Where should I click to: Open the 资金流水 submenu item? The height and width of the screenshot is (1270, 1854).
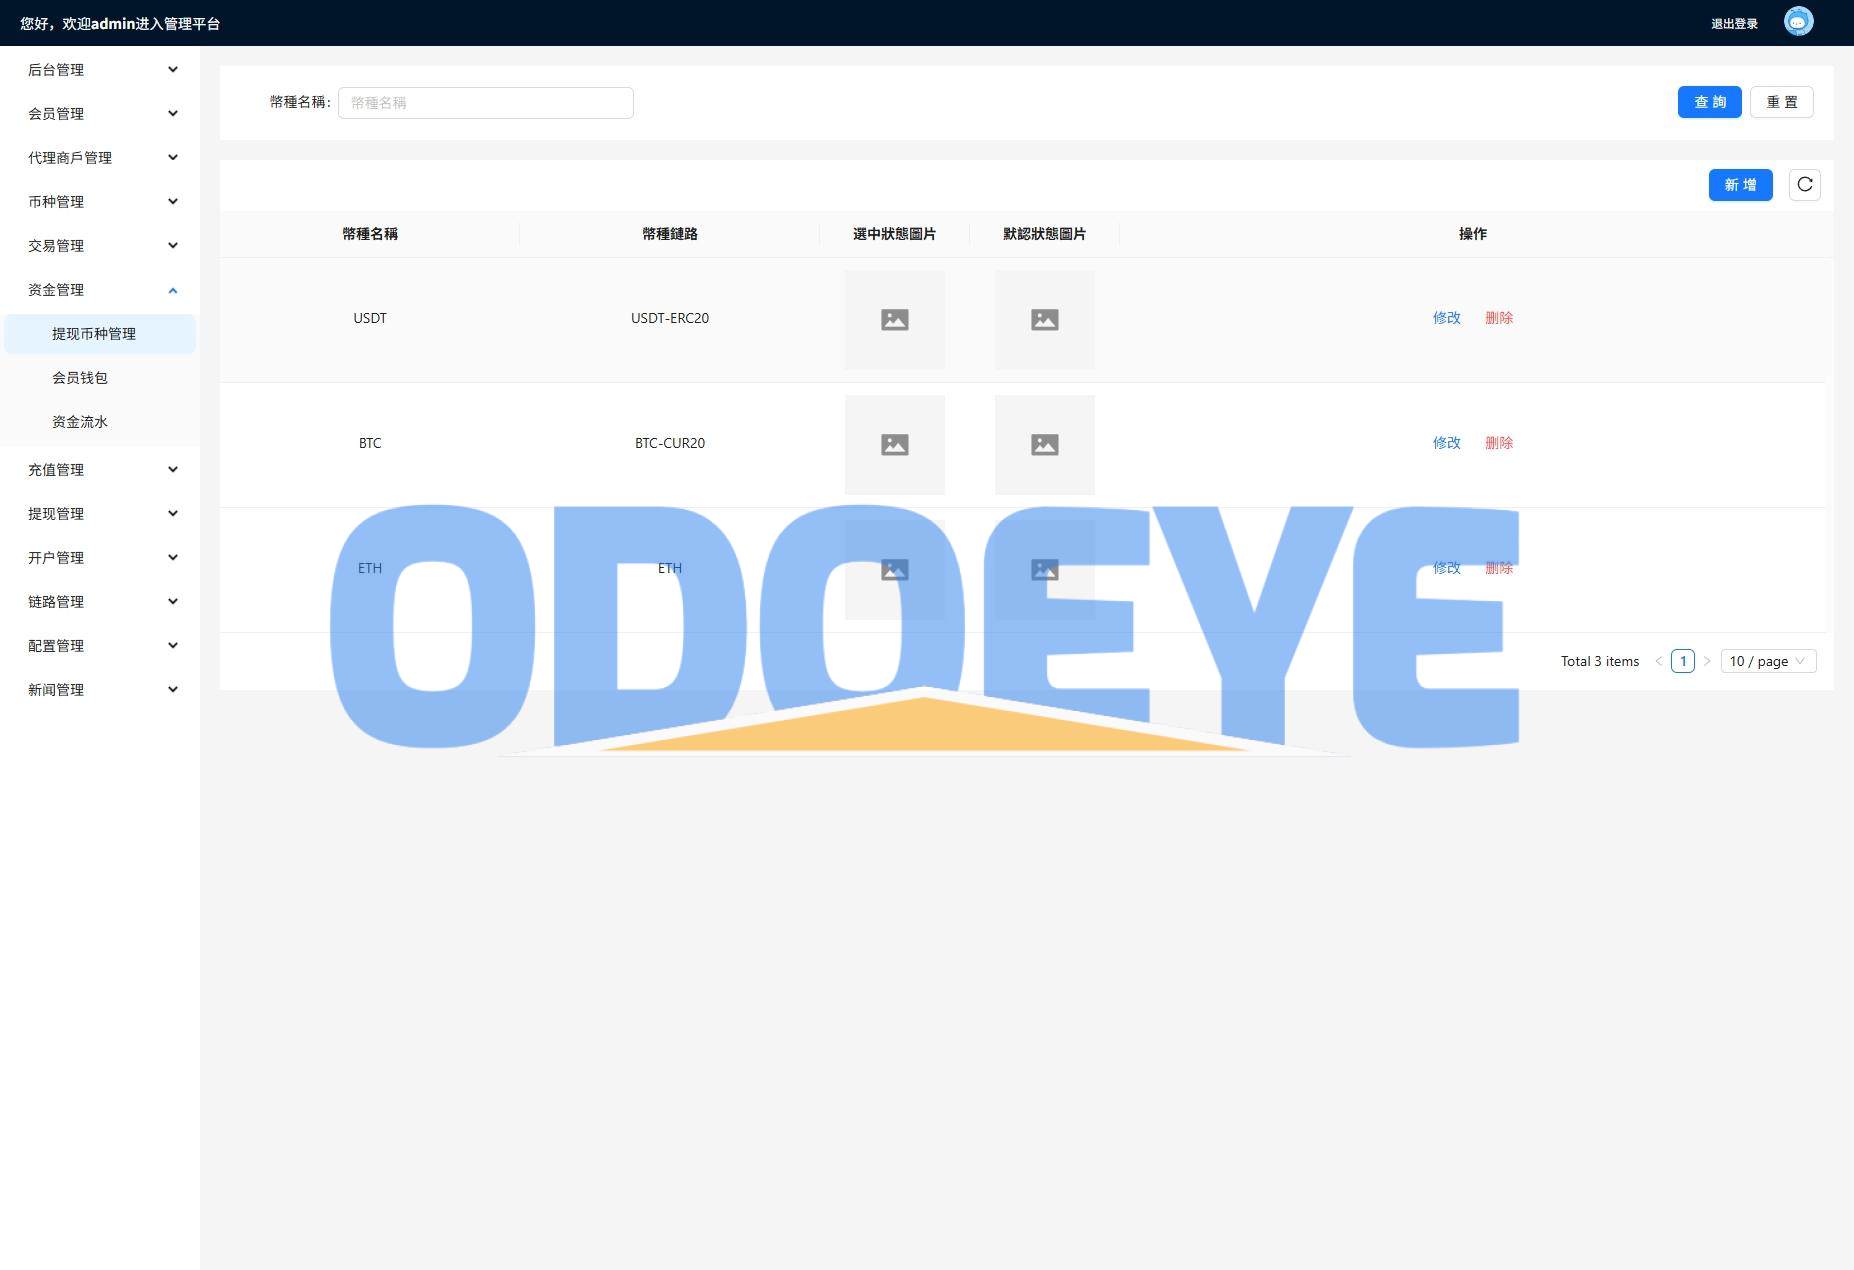[100, 422]
